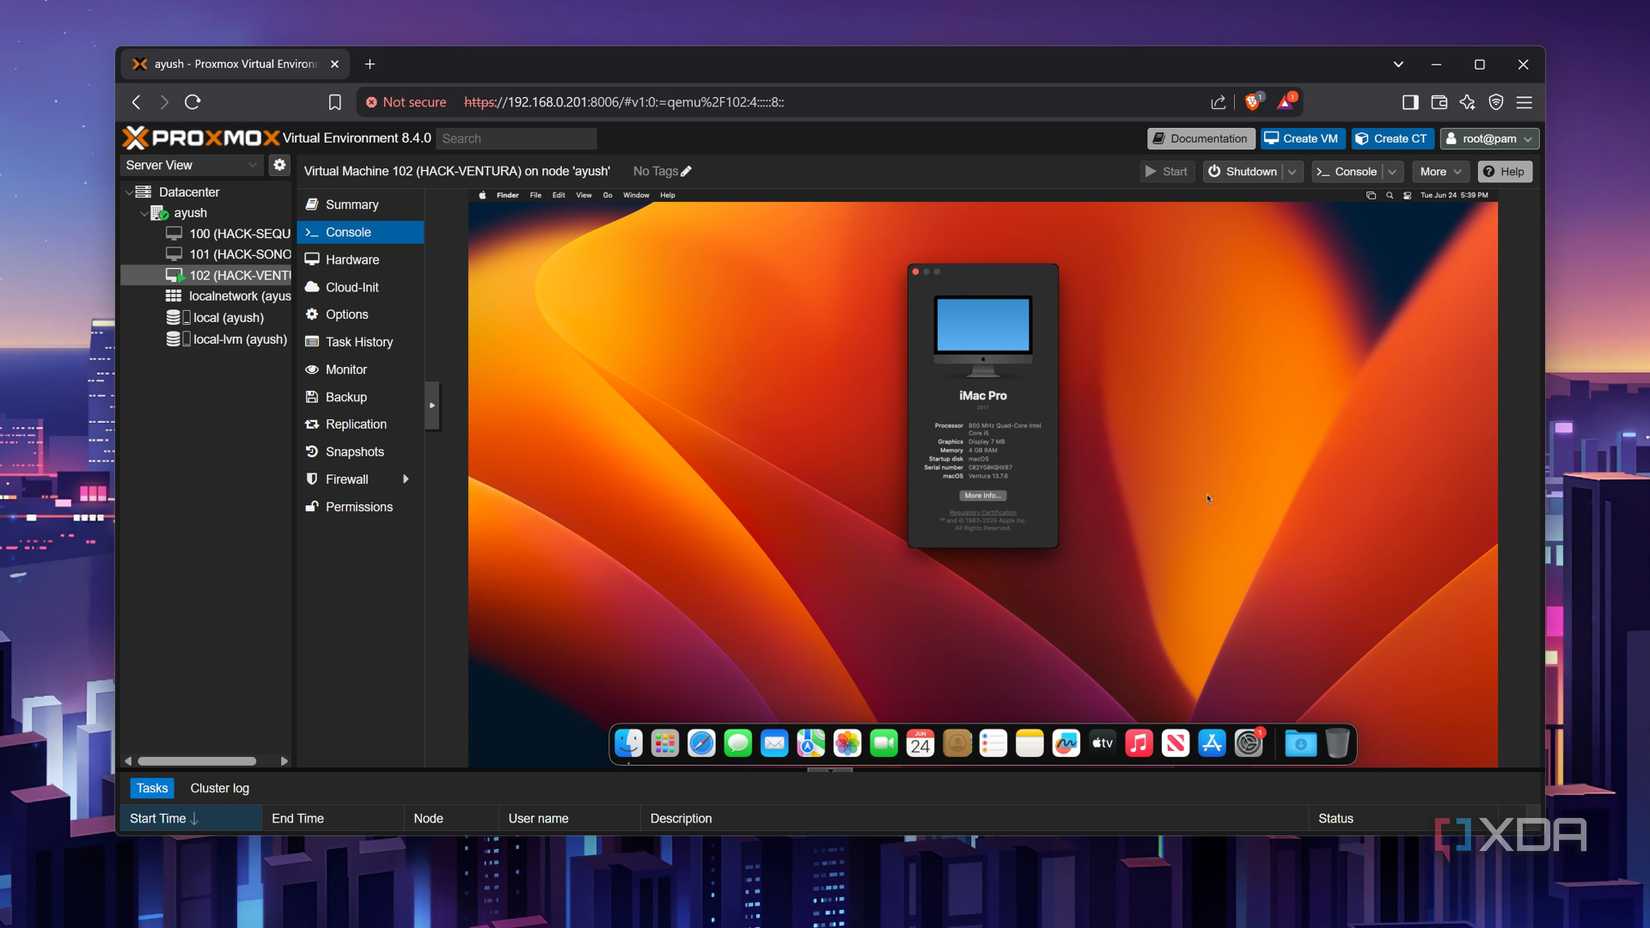Bookmark this page icon

click(335, 102)
